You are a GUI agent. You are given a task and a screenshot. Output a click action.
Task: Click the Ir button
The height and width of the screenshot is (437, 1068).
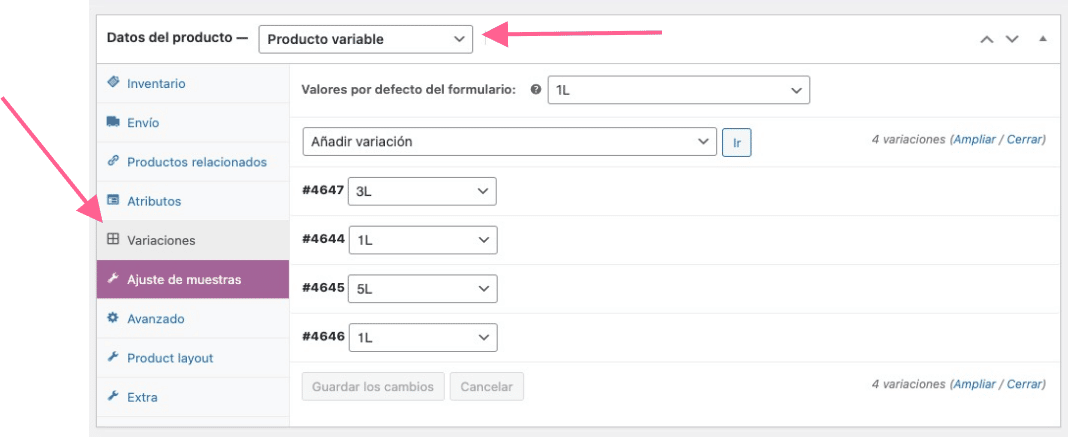(736, 142)
